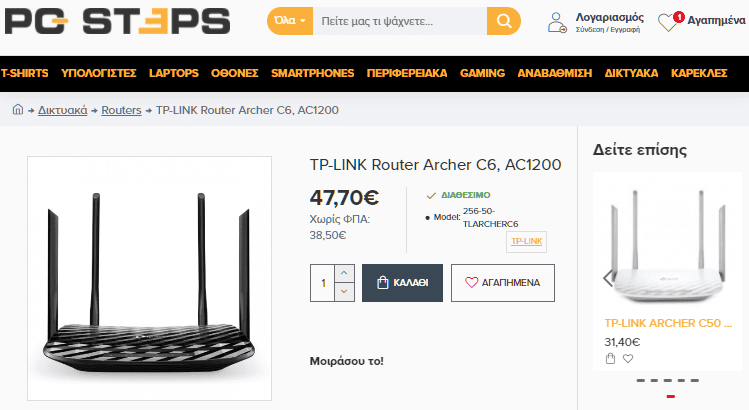Increase quantity with the up arrow
The image size is (749, 410).
(x=344, y=273)
